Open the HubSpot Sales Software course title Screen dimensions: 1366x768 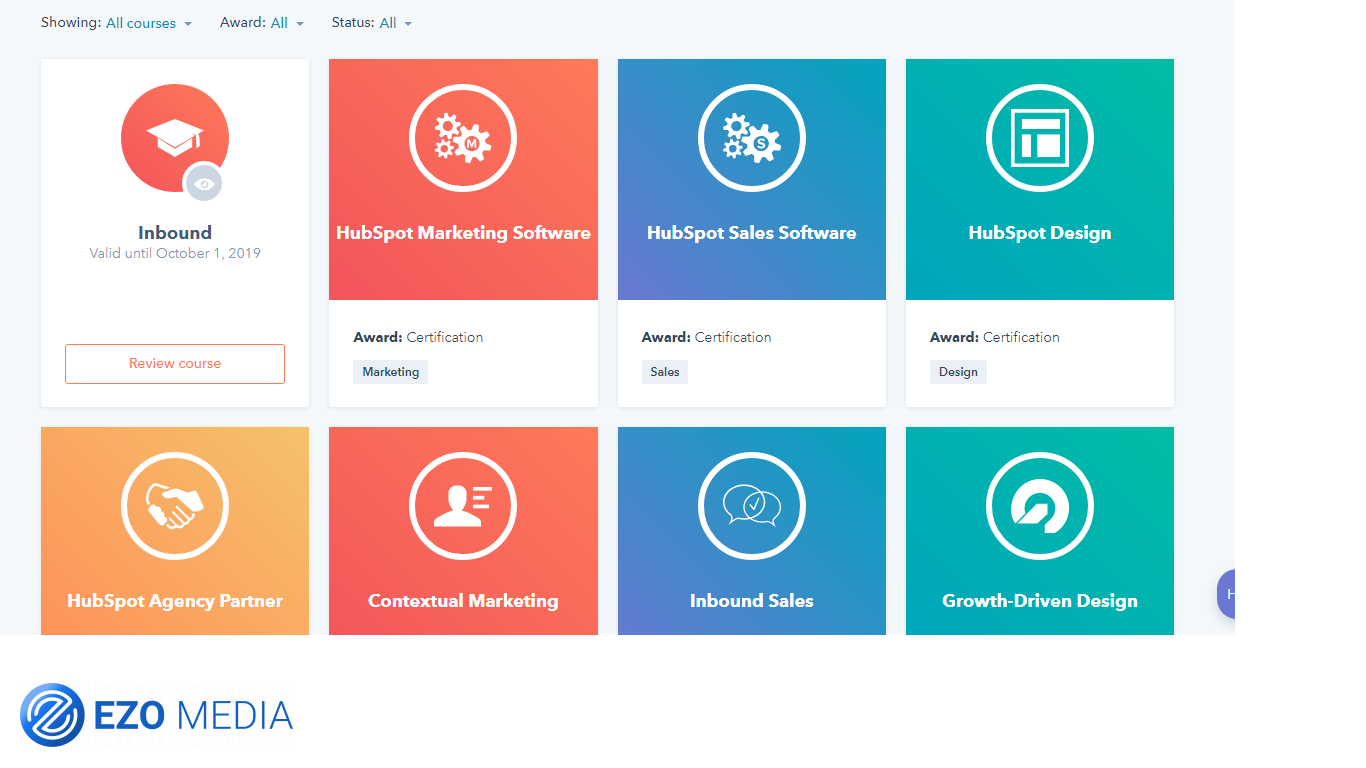pos(752,233)
